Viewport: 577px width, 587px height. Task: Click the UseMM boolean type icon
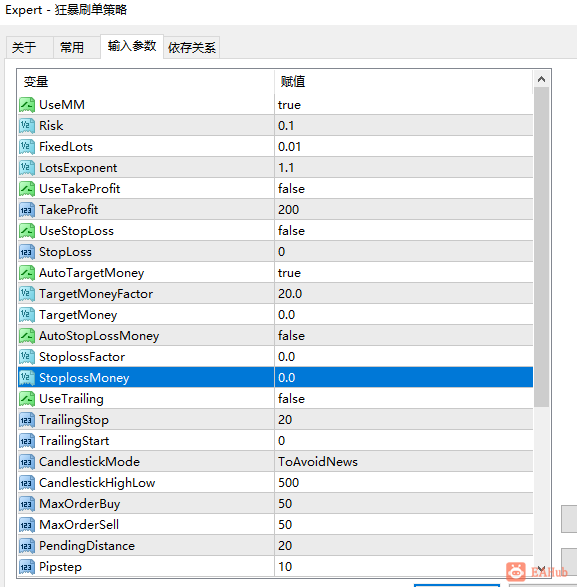(27, 105)
